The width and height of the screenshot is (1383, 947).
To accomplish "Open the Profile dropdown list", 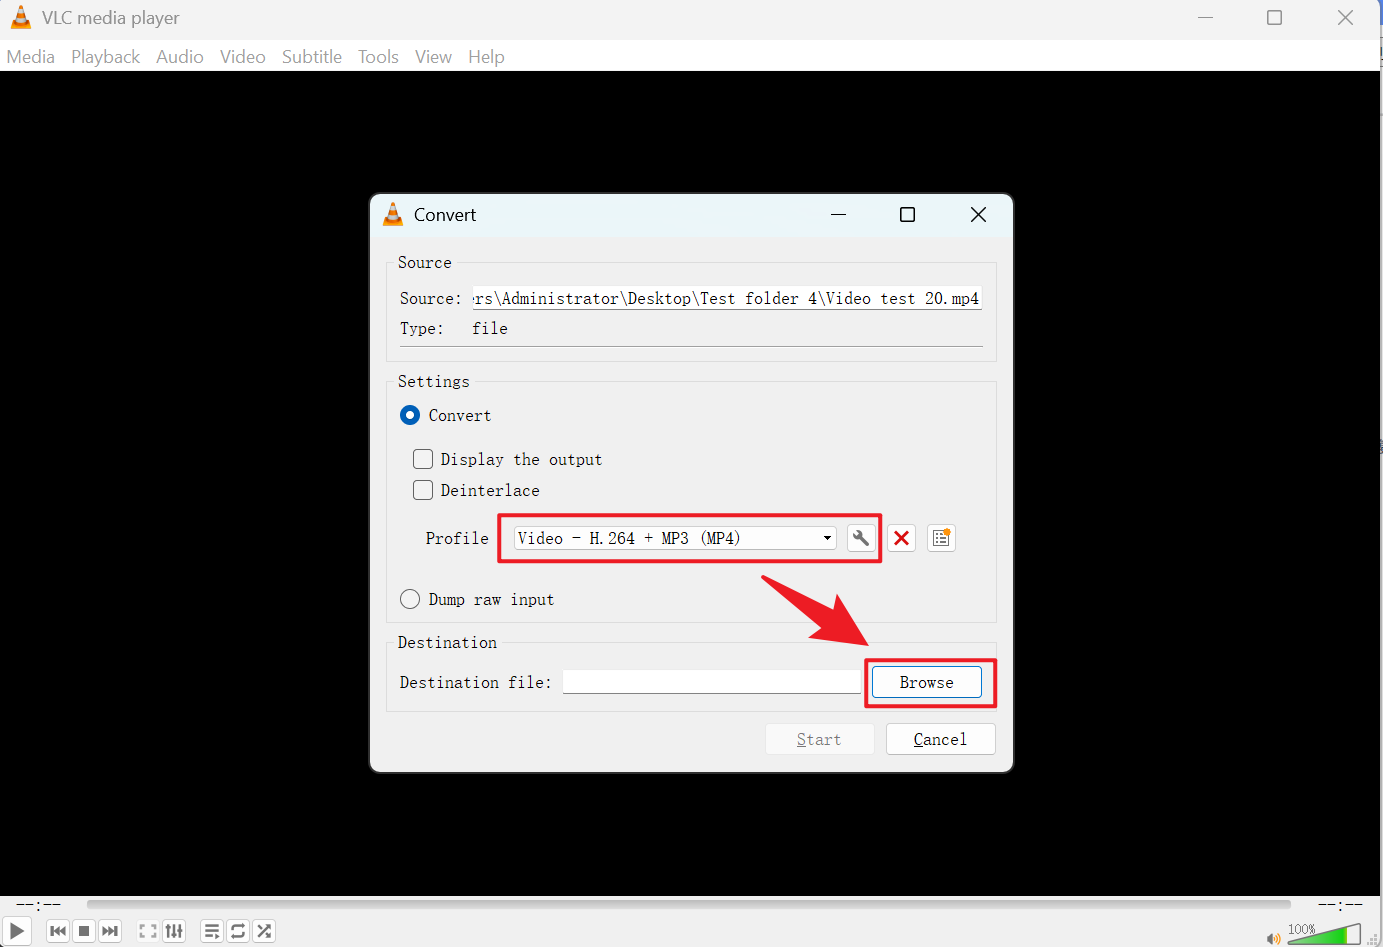I will coord(675,538).
